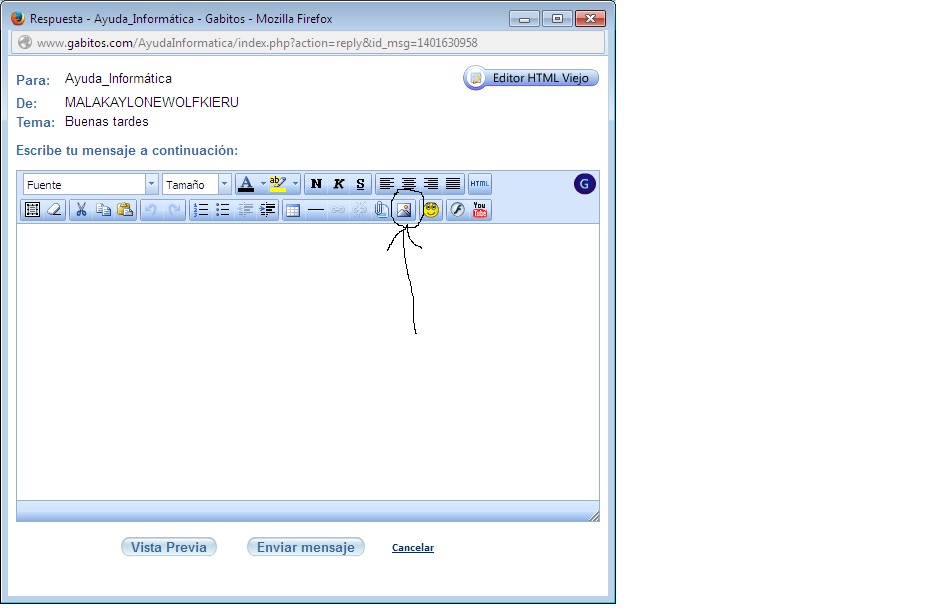The image size is (939, 614).
Task: Align text to the right
Action: (x=431, y=184)
